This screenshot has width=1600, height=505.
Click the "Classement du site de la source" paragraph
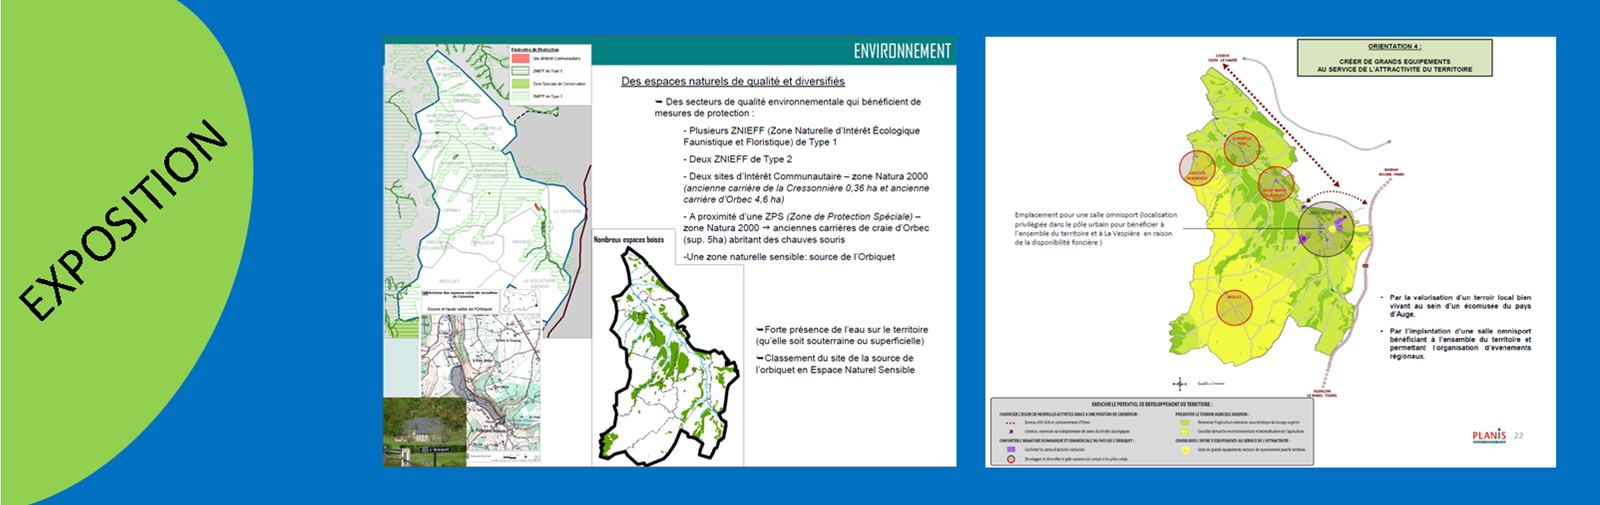835,364
